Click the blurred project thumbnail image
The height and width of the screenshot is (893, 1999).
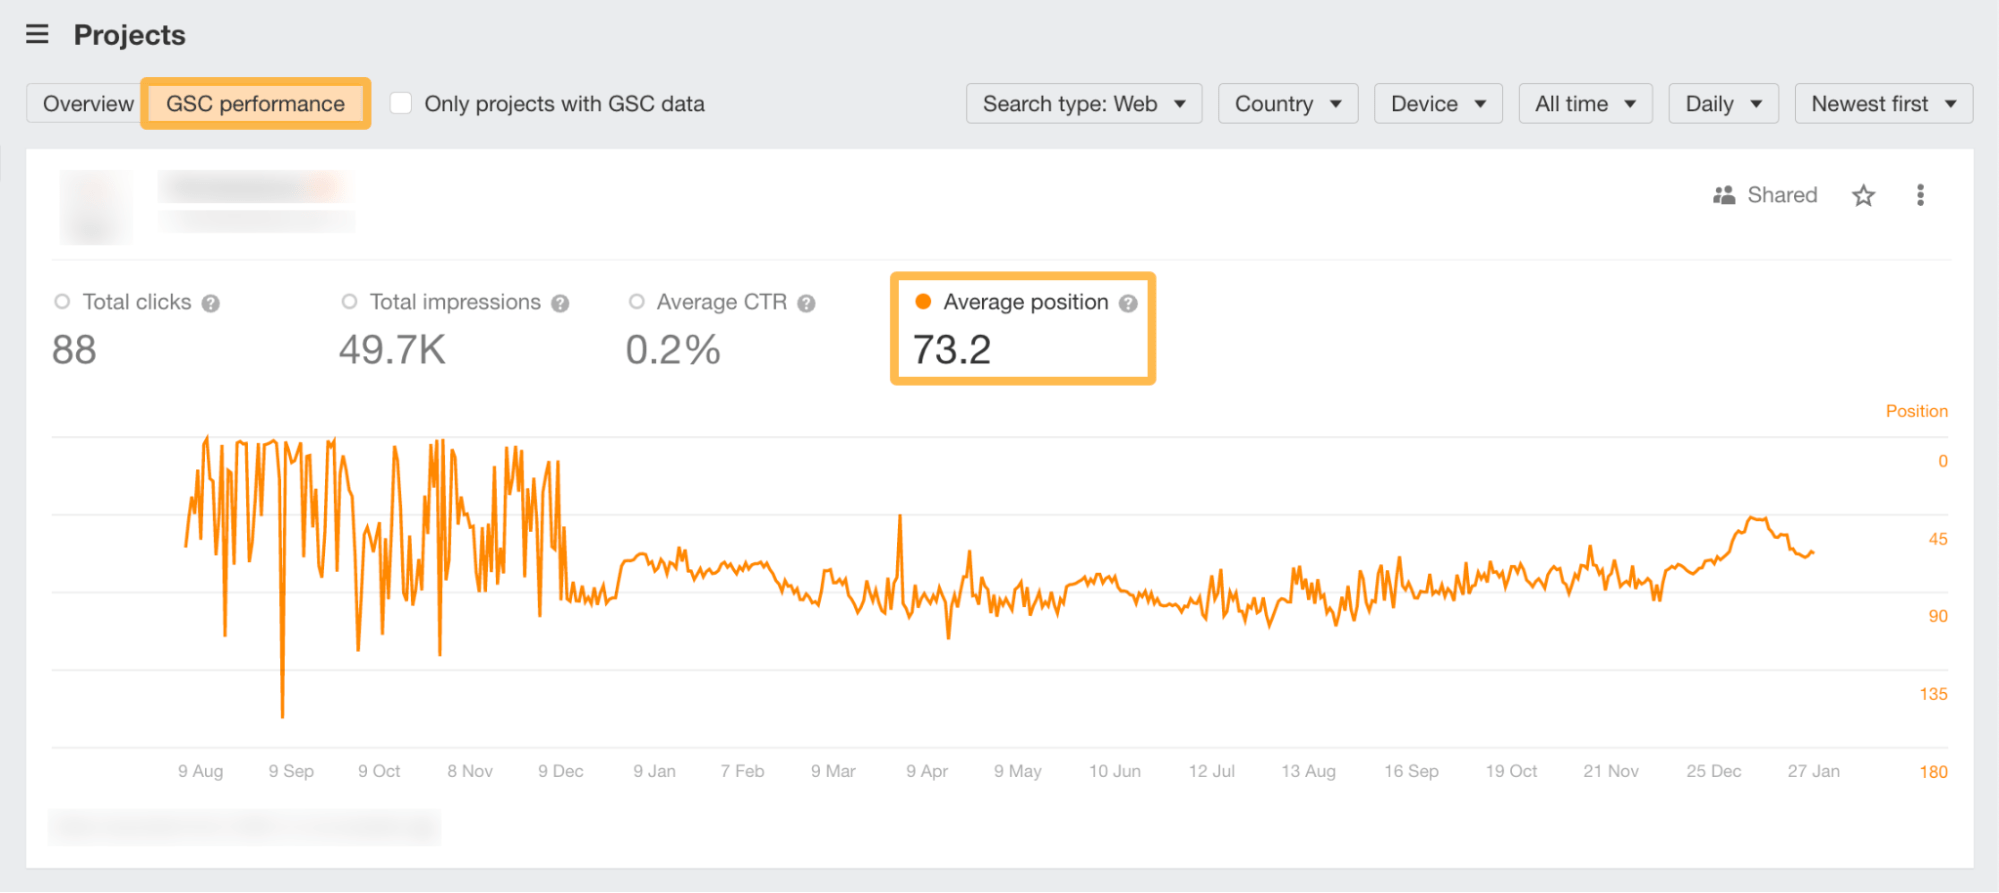96,207
